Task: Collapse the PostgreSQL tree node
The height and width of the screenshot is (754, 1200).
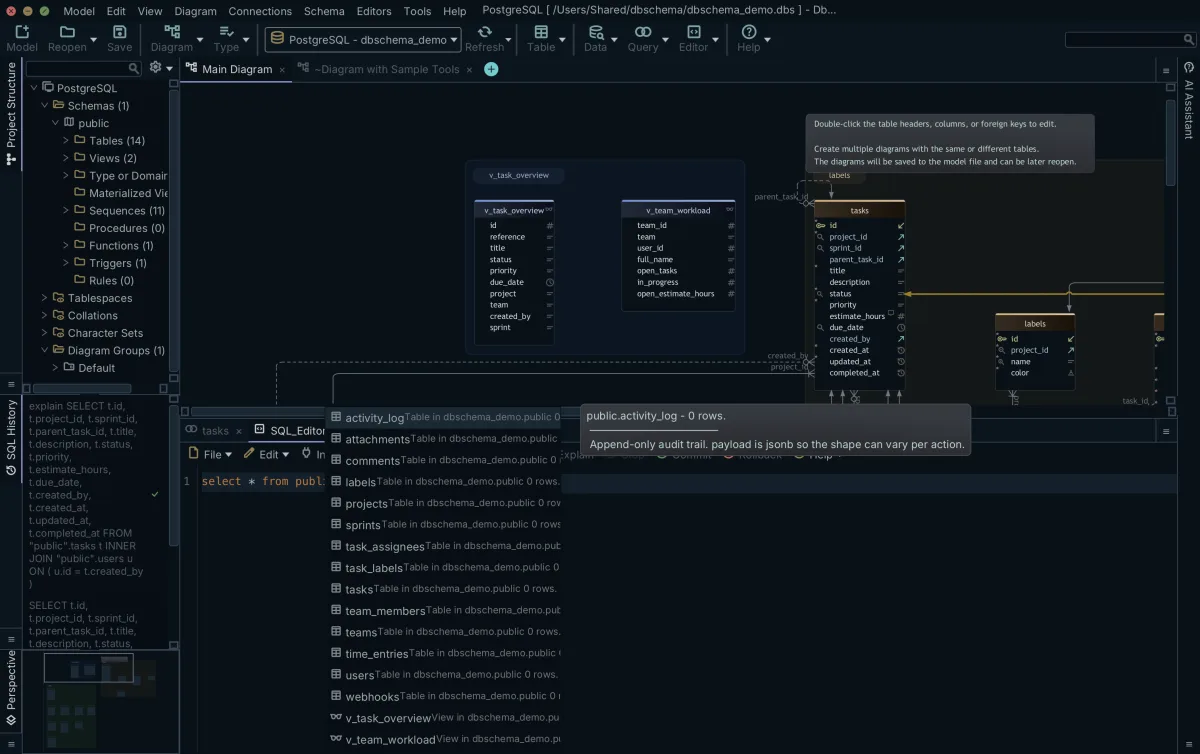Action: (34, 88)
